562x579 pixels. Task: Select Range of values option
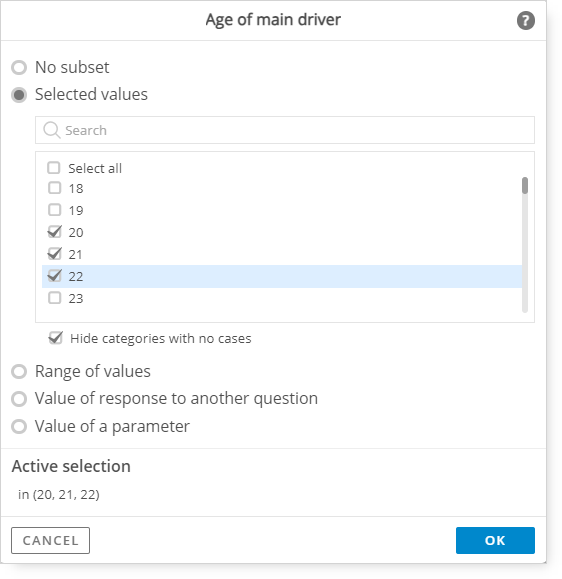coord(19,371)
